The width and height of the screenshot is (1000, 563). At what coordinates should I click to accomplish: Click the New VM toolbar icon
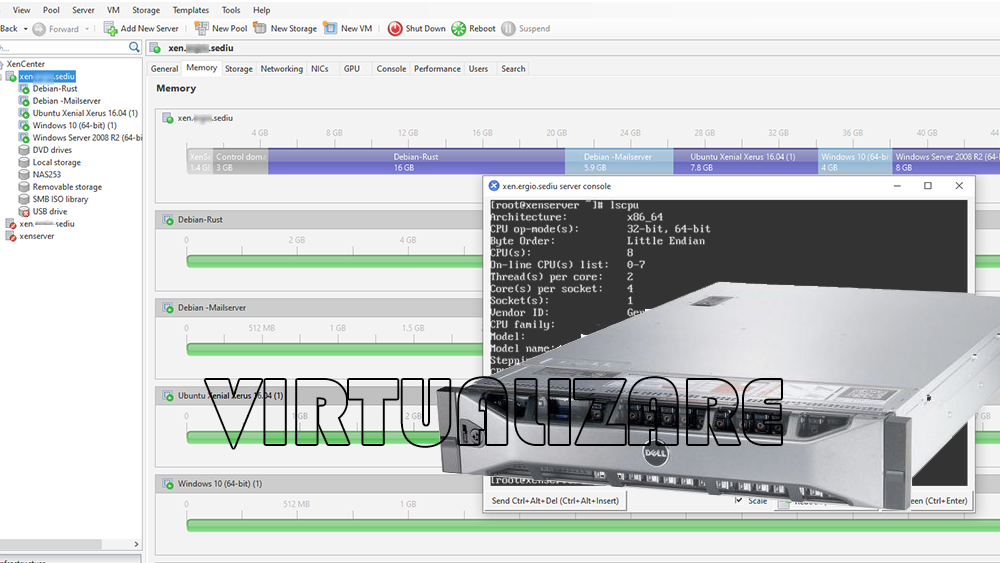330,28
